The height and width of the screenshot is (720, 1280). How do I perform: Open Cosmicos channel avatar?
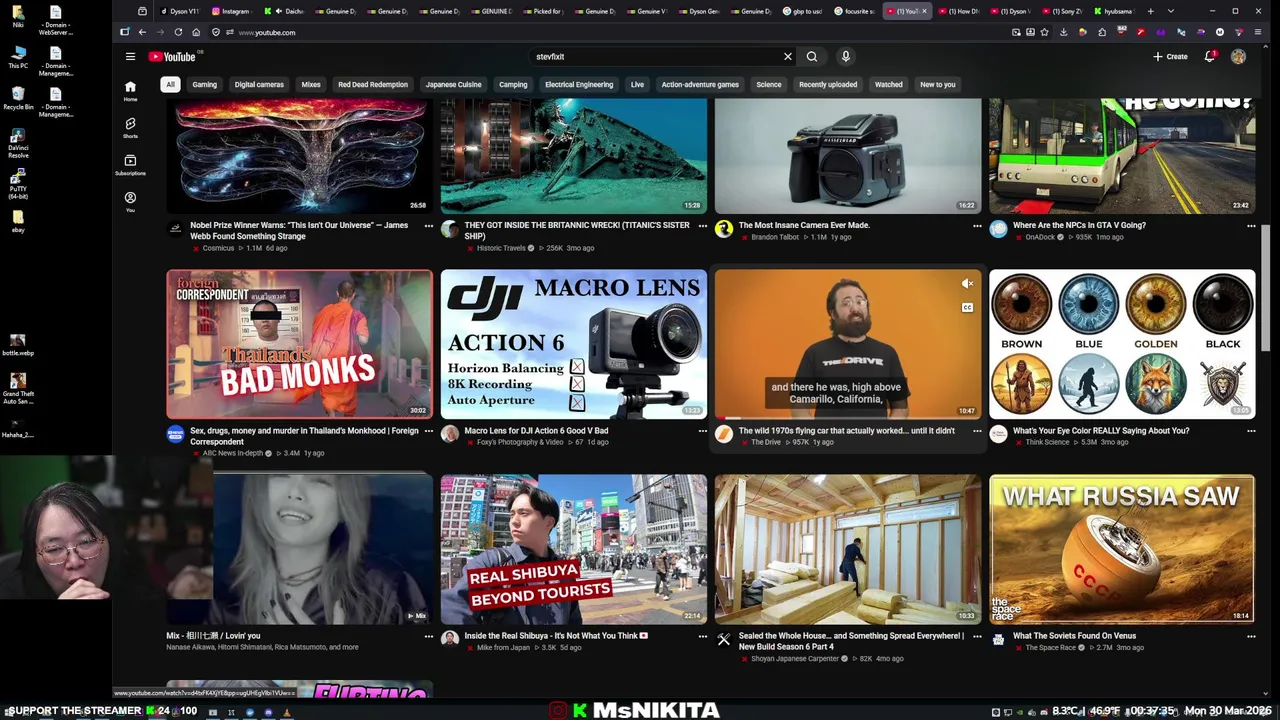(x=176, y=230)
